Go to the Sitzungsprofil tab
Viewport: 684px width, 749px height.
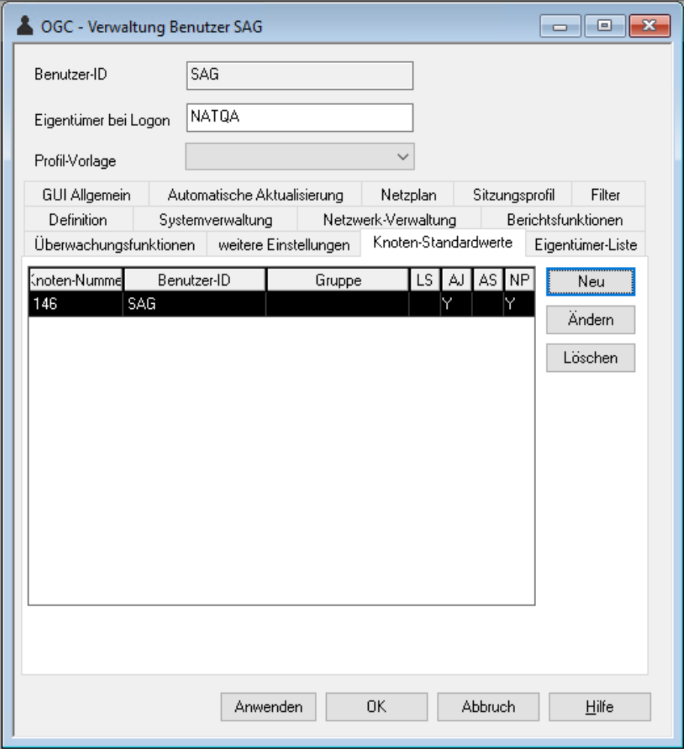coord(513,195)
